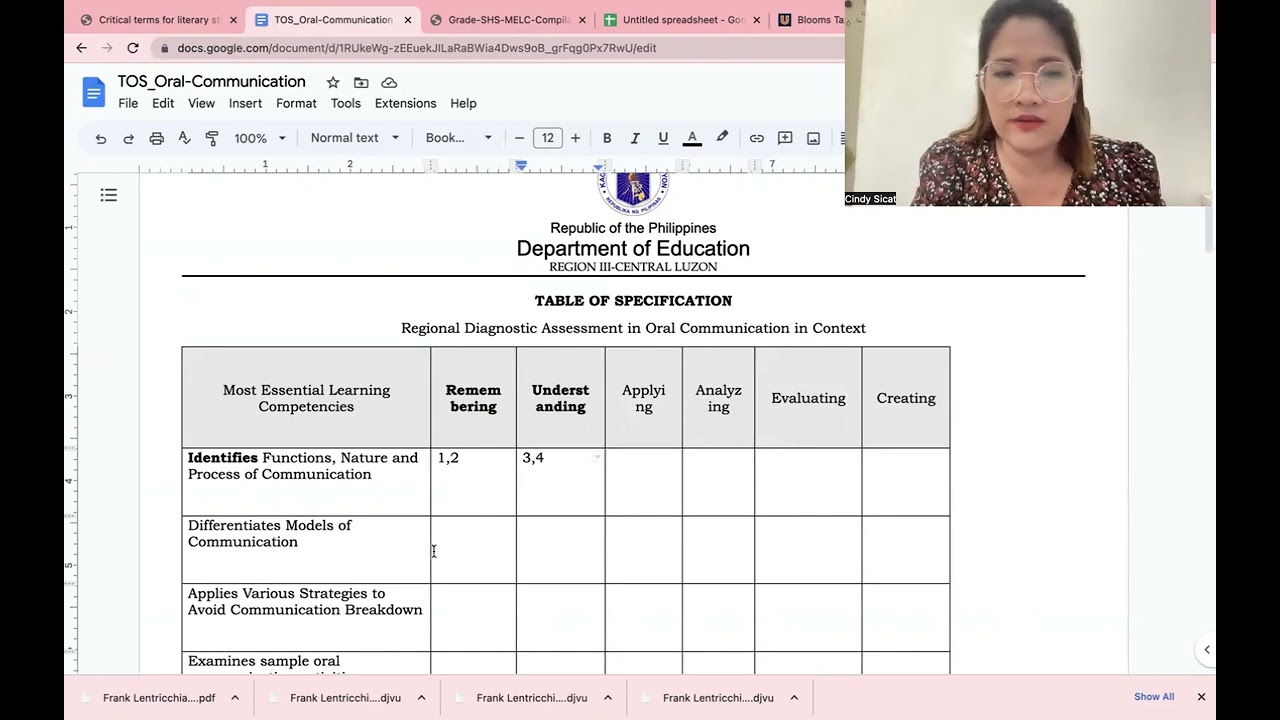Screen dimensions: 1280x720
Task: Increase the font size with plus
Action: tap(575, 138)
